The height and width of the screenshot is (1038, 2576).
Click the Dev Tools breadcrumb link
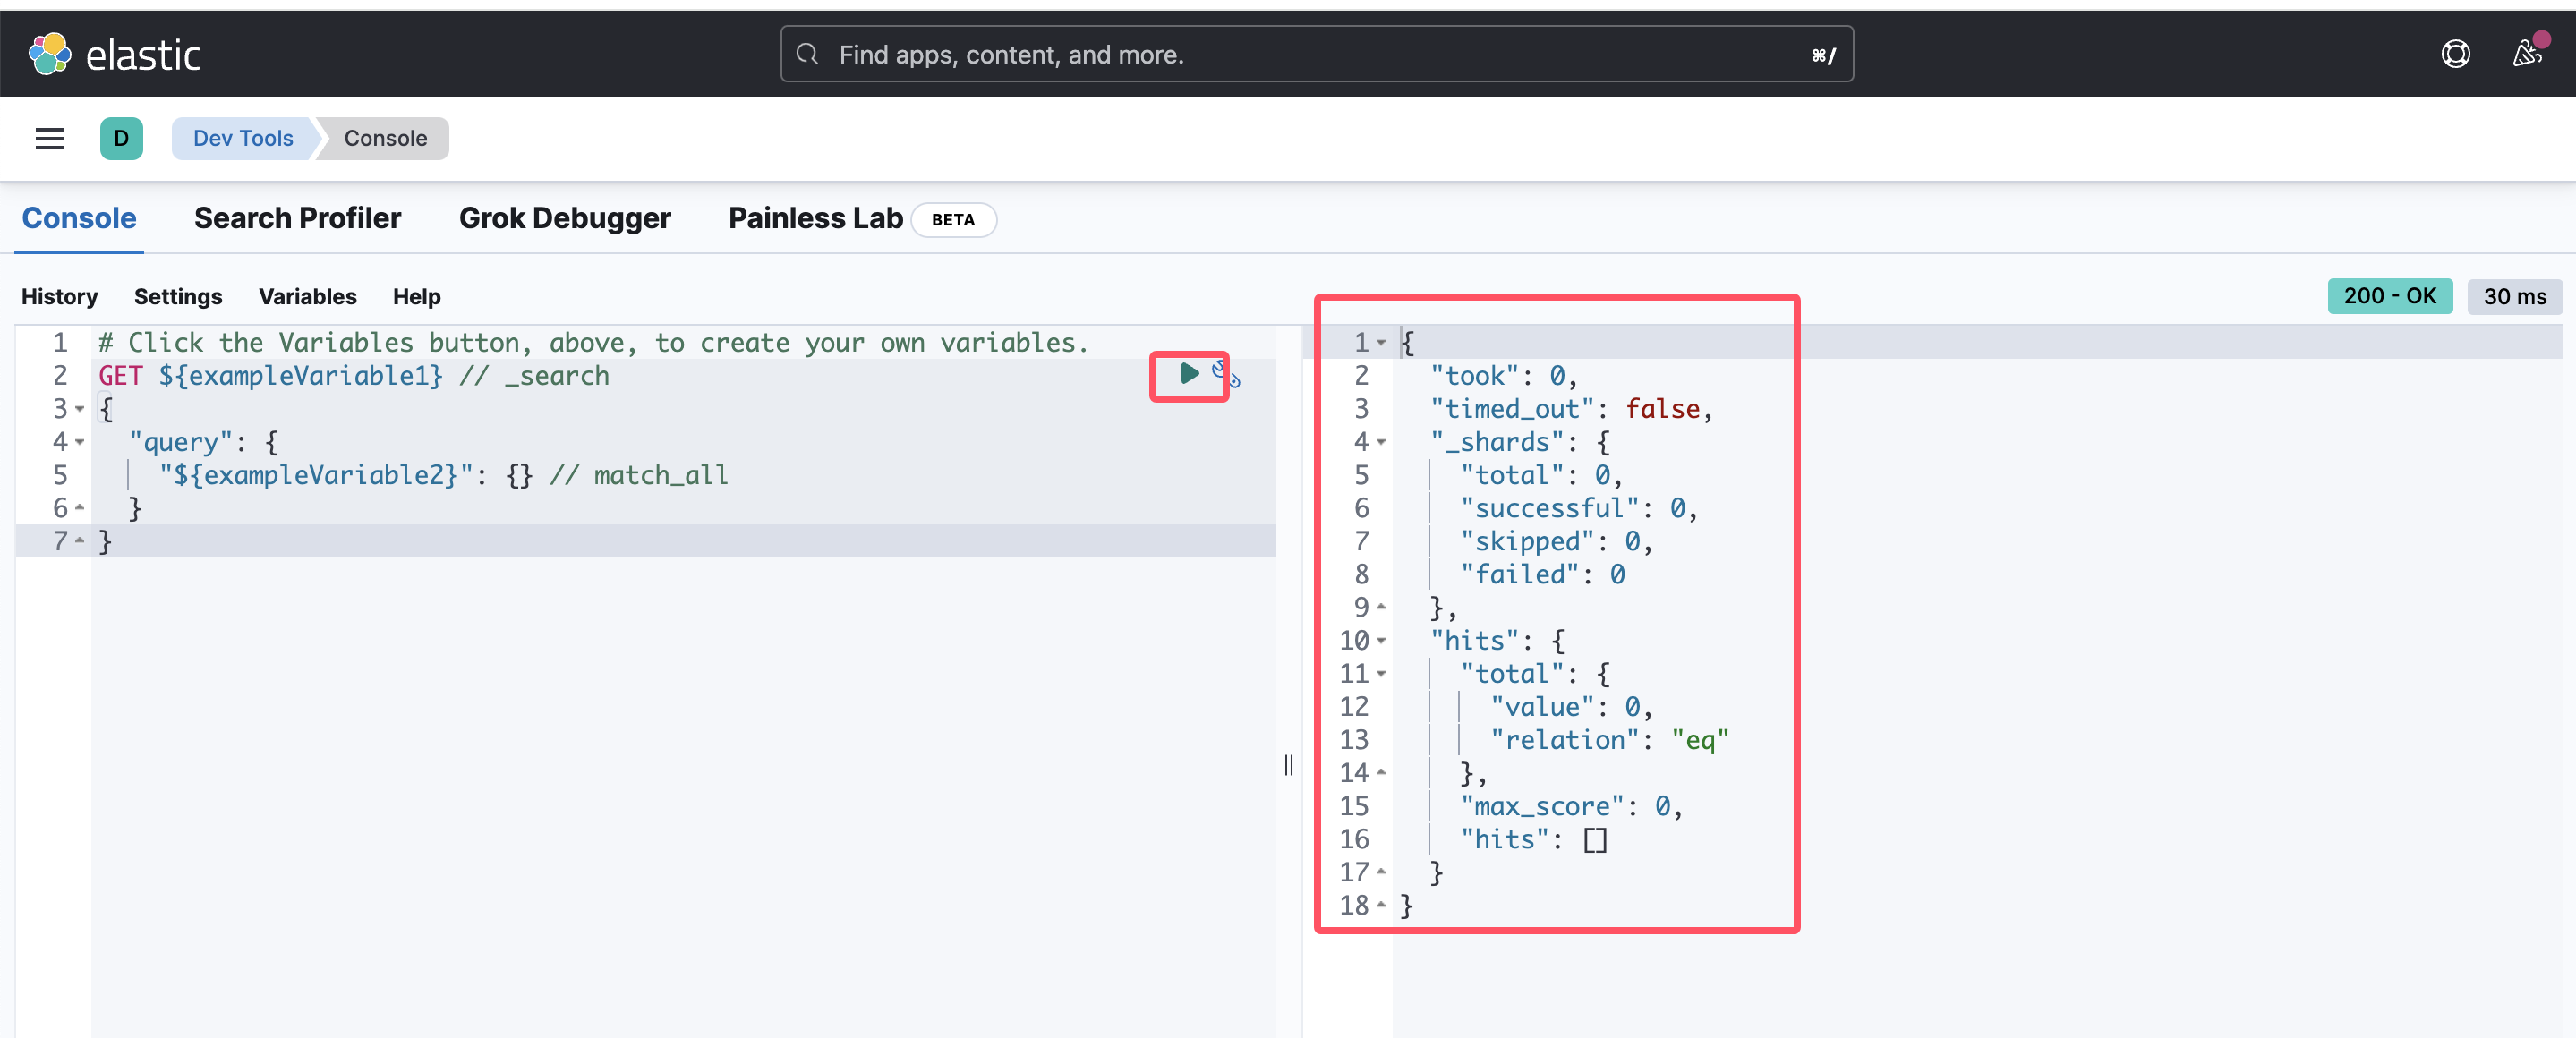[243, 138]
